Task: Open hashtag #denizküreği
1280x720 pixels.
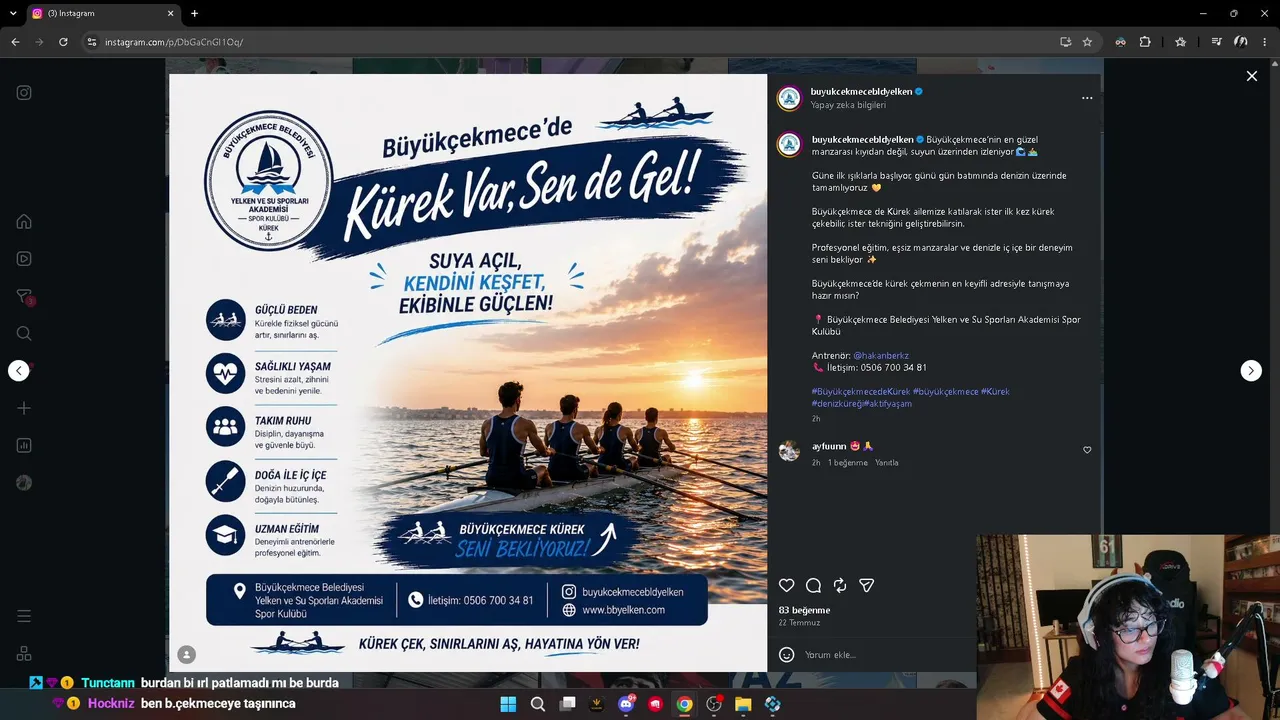Action: [x=836, y=404]
